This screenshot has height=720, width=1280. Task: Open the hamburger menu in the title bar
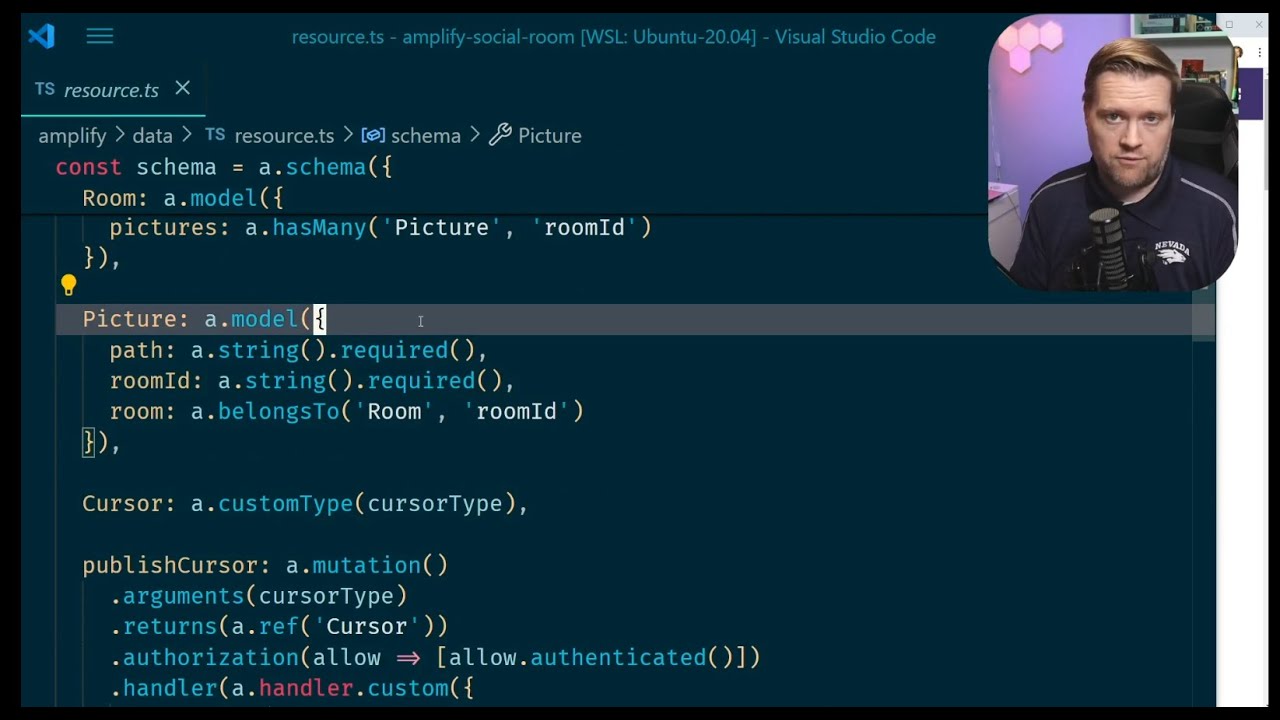click(x=99, y=36)
